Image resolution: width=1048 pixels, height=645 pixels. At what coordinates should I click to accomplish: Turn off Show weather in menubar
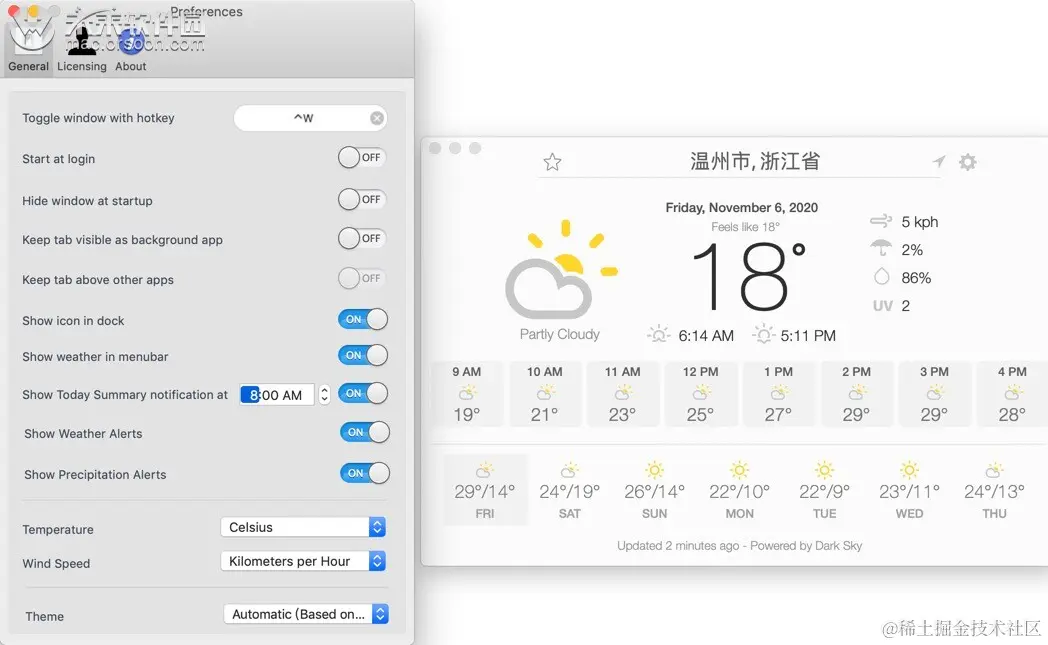click(363, 355)
